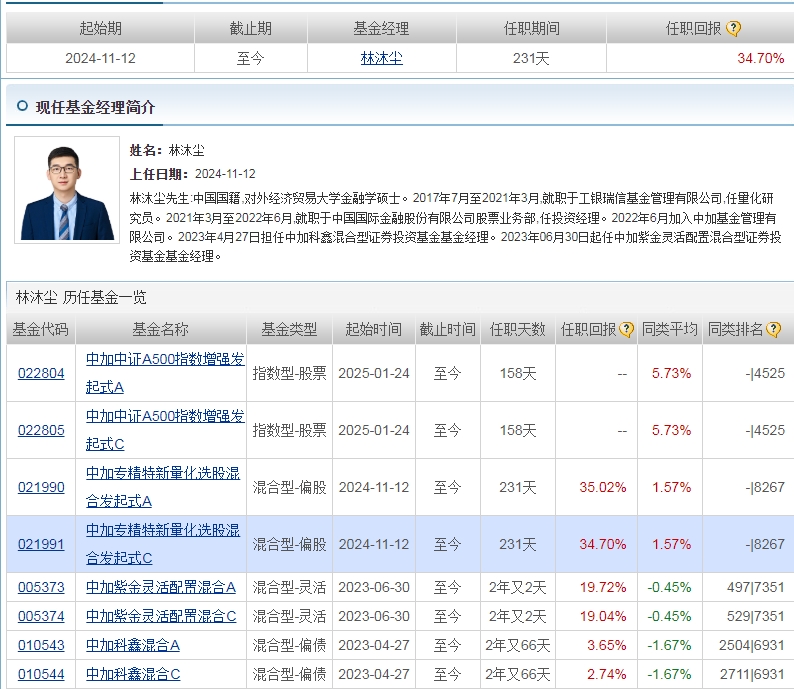Screen dimensions: 794x689
Task: Click 2年又66天 tenure for 中加科鑫混合A
Action: 518,645
